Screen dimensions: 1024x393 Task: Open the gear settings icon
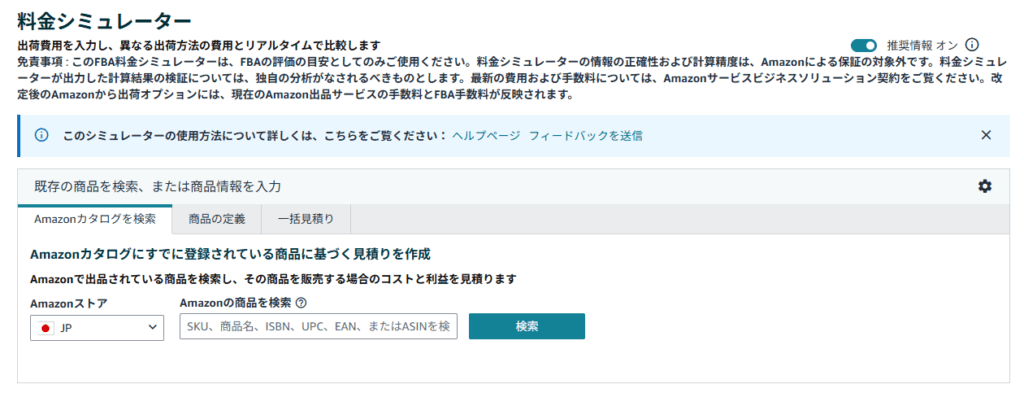984,186
